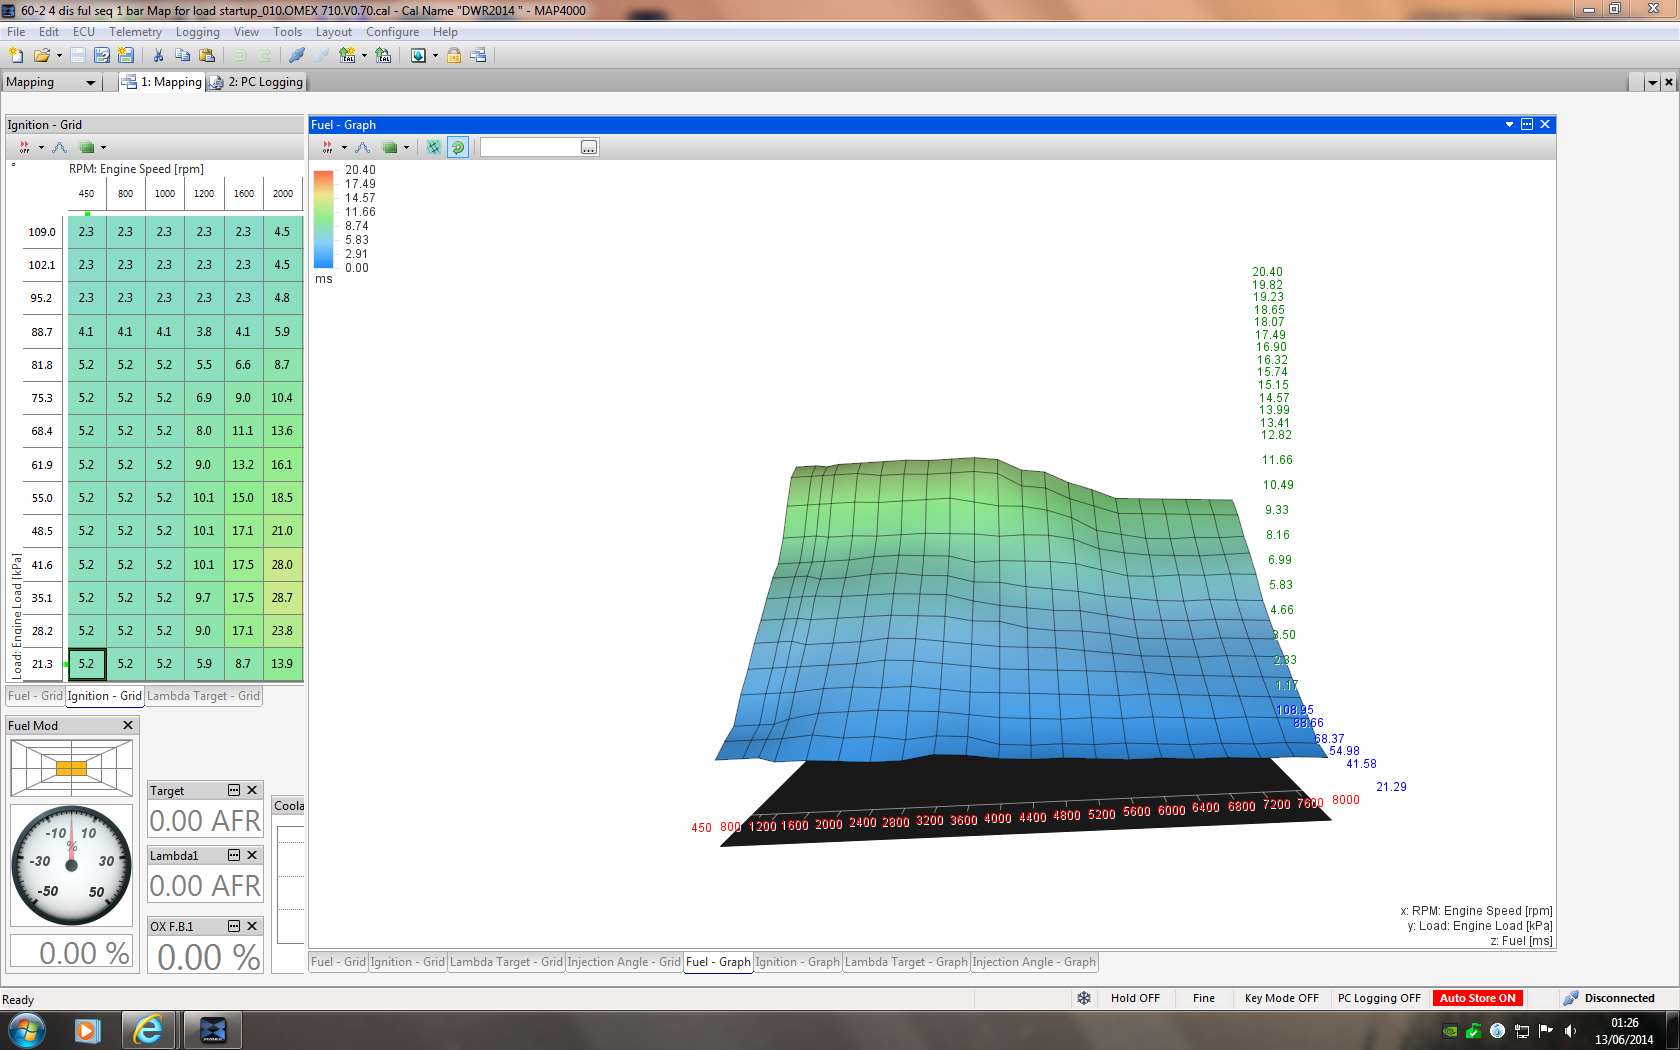This screenshot has width=1680, height=1050.
Task: Click the Fuel Mod position slider indicator
Action: point(71,768)
